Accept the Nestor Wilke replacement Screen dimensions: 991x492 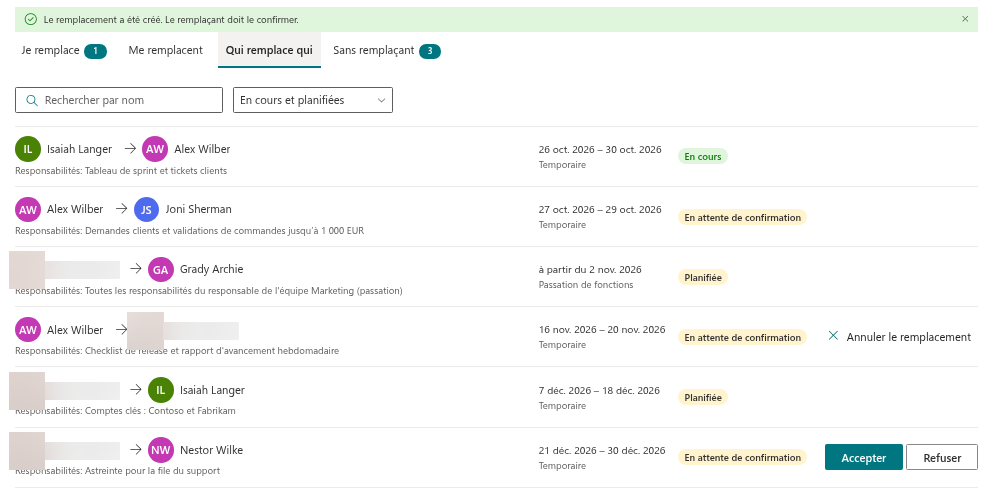click(863, 457)
